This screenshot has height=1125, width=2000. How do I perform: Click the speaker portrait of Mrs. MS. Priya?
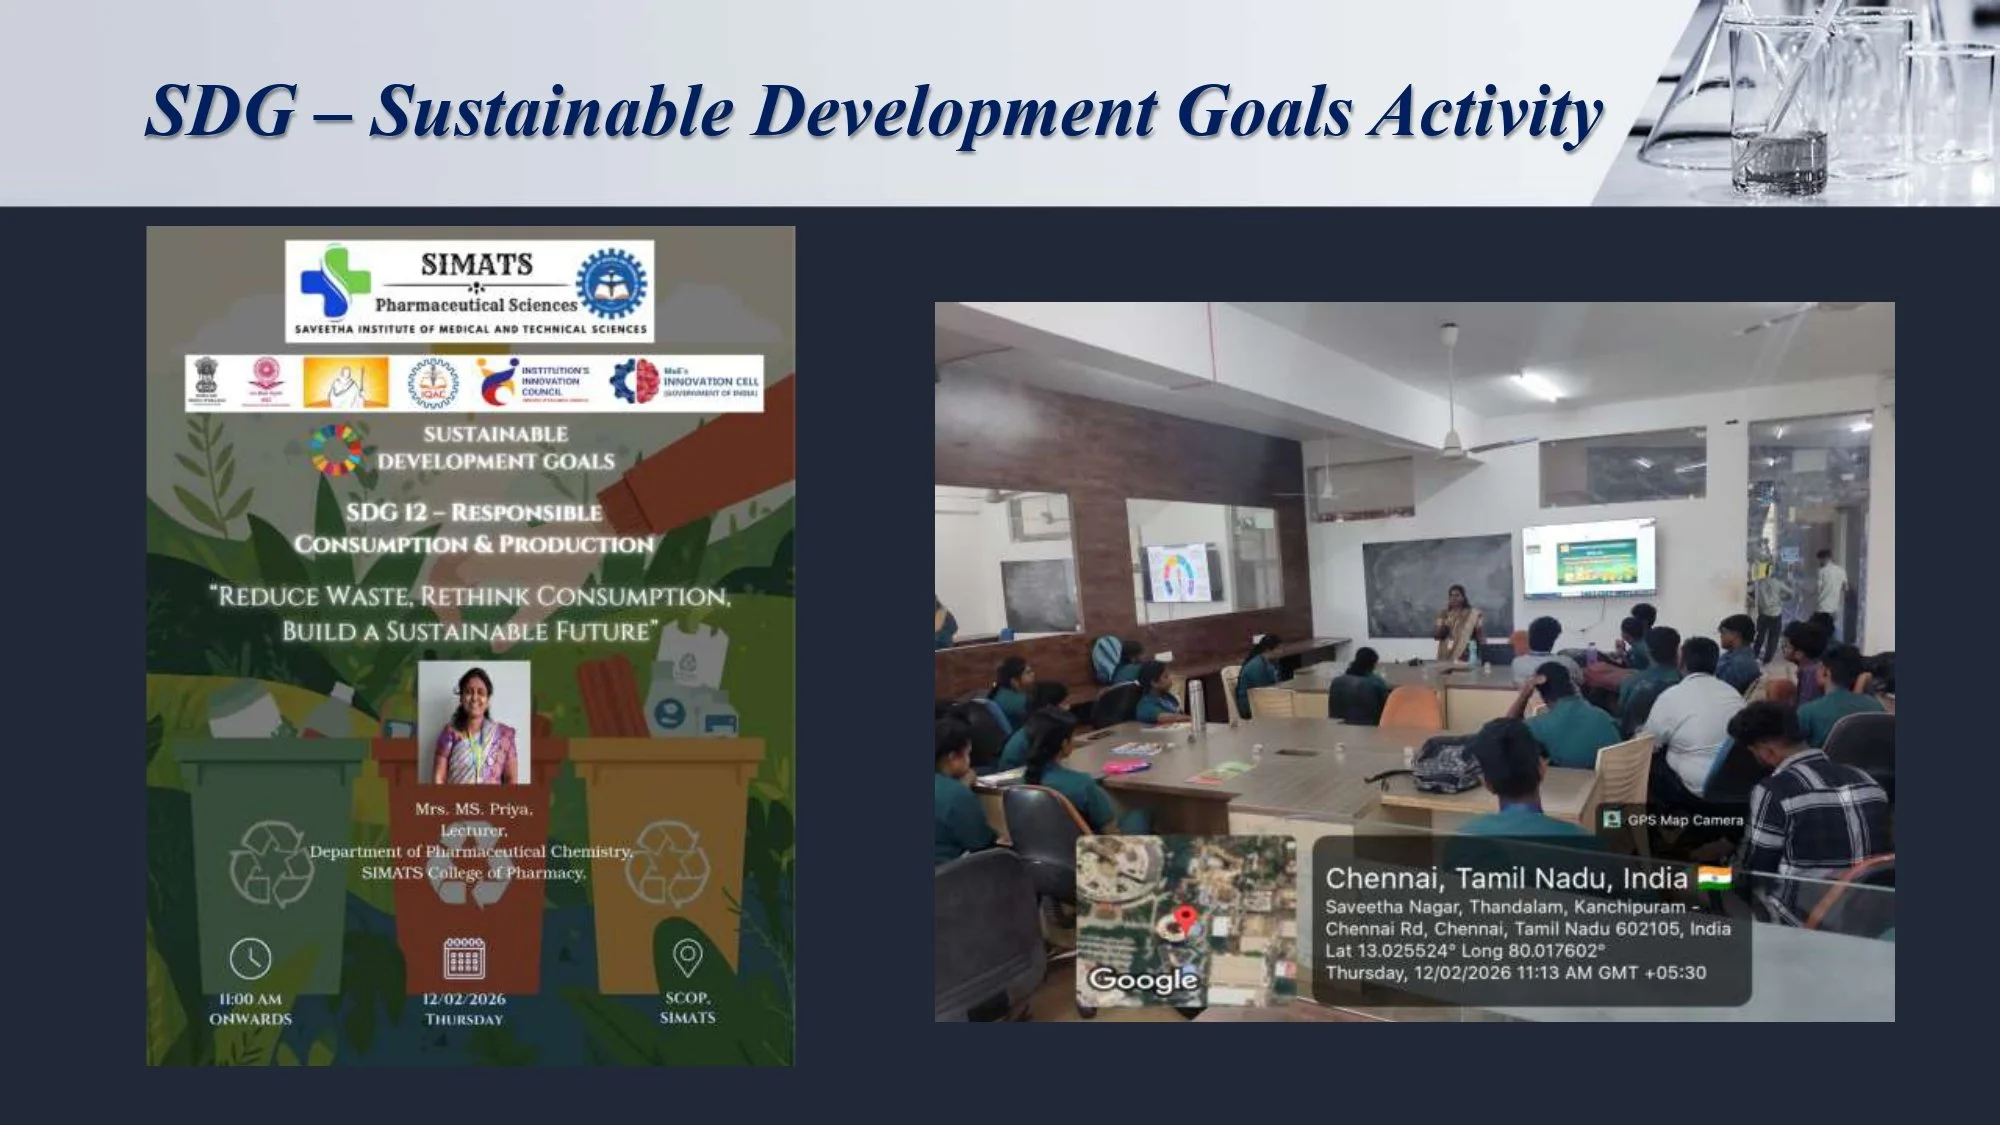(474, 722)
